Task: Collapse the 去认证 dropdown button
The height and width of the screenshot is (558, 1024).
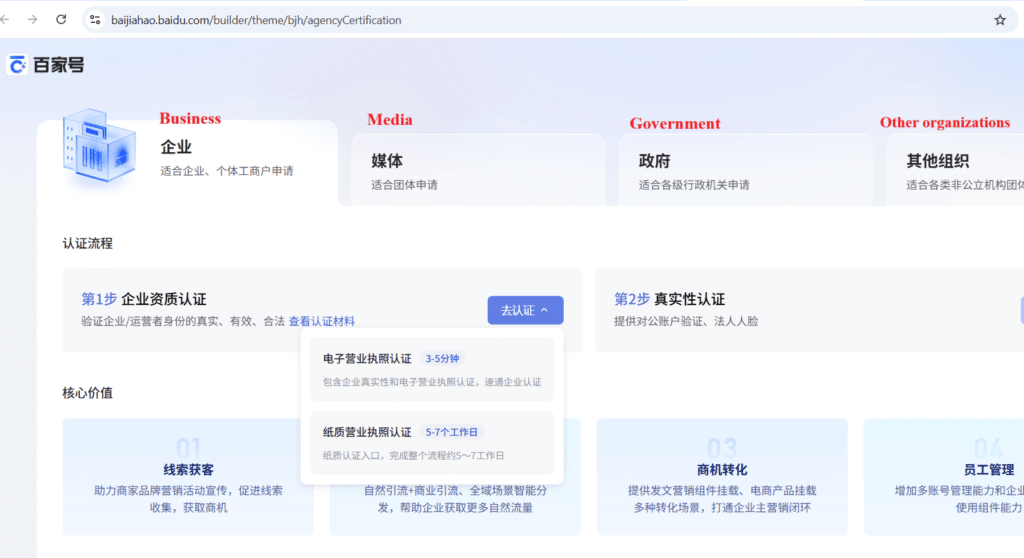Action: pos(525,310)
